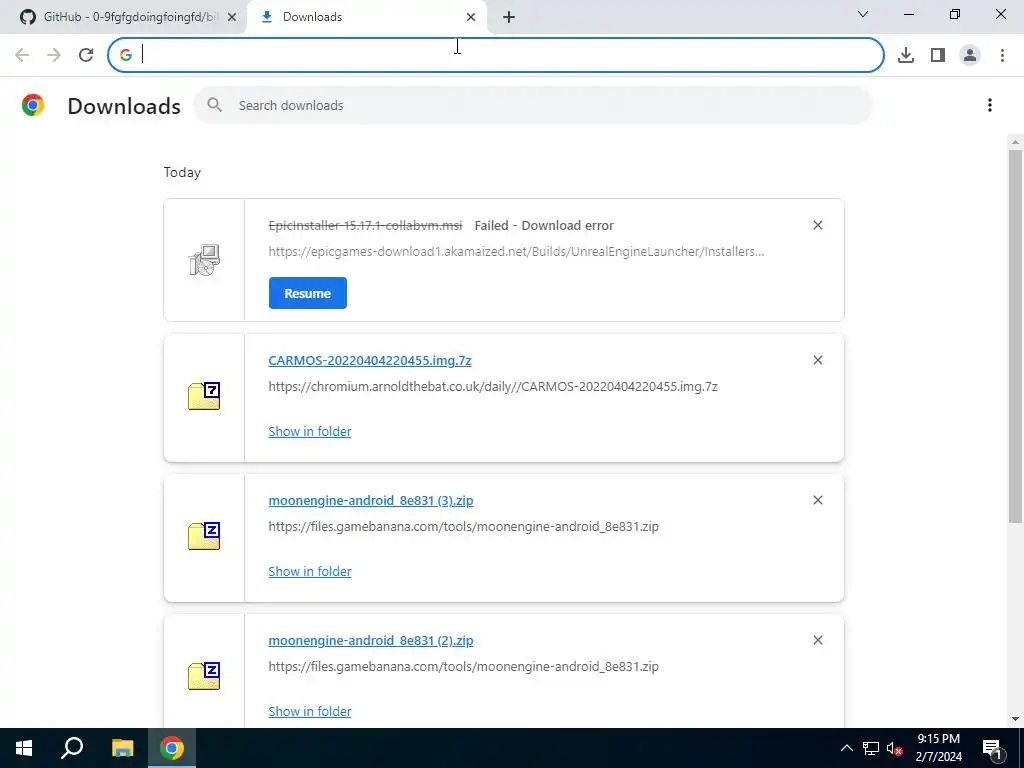Open CARMOS-20220404220455.img.7z file link
Image resolution: width=1024 pixels, height=768 pixels.
click(370, 360)
